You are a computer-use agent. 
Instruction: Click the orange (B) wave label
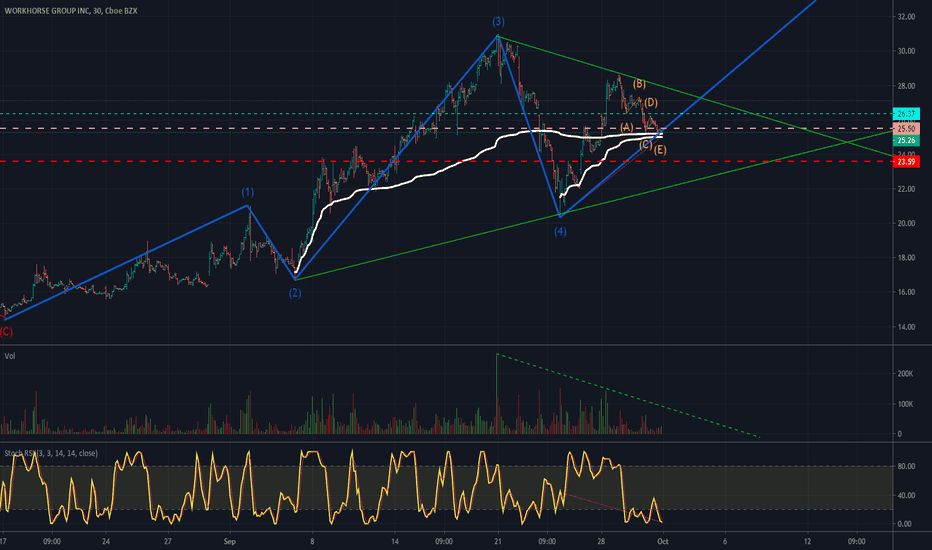(x=639, y=84)
